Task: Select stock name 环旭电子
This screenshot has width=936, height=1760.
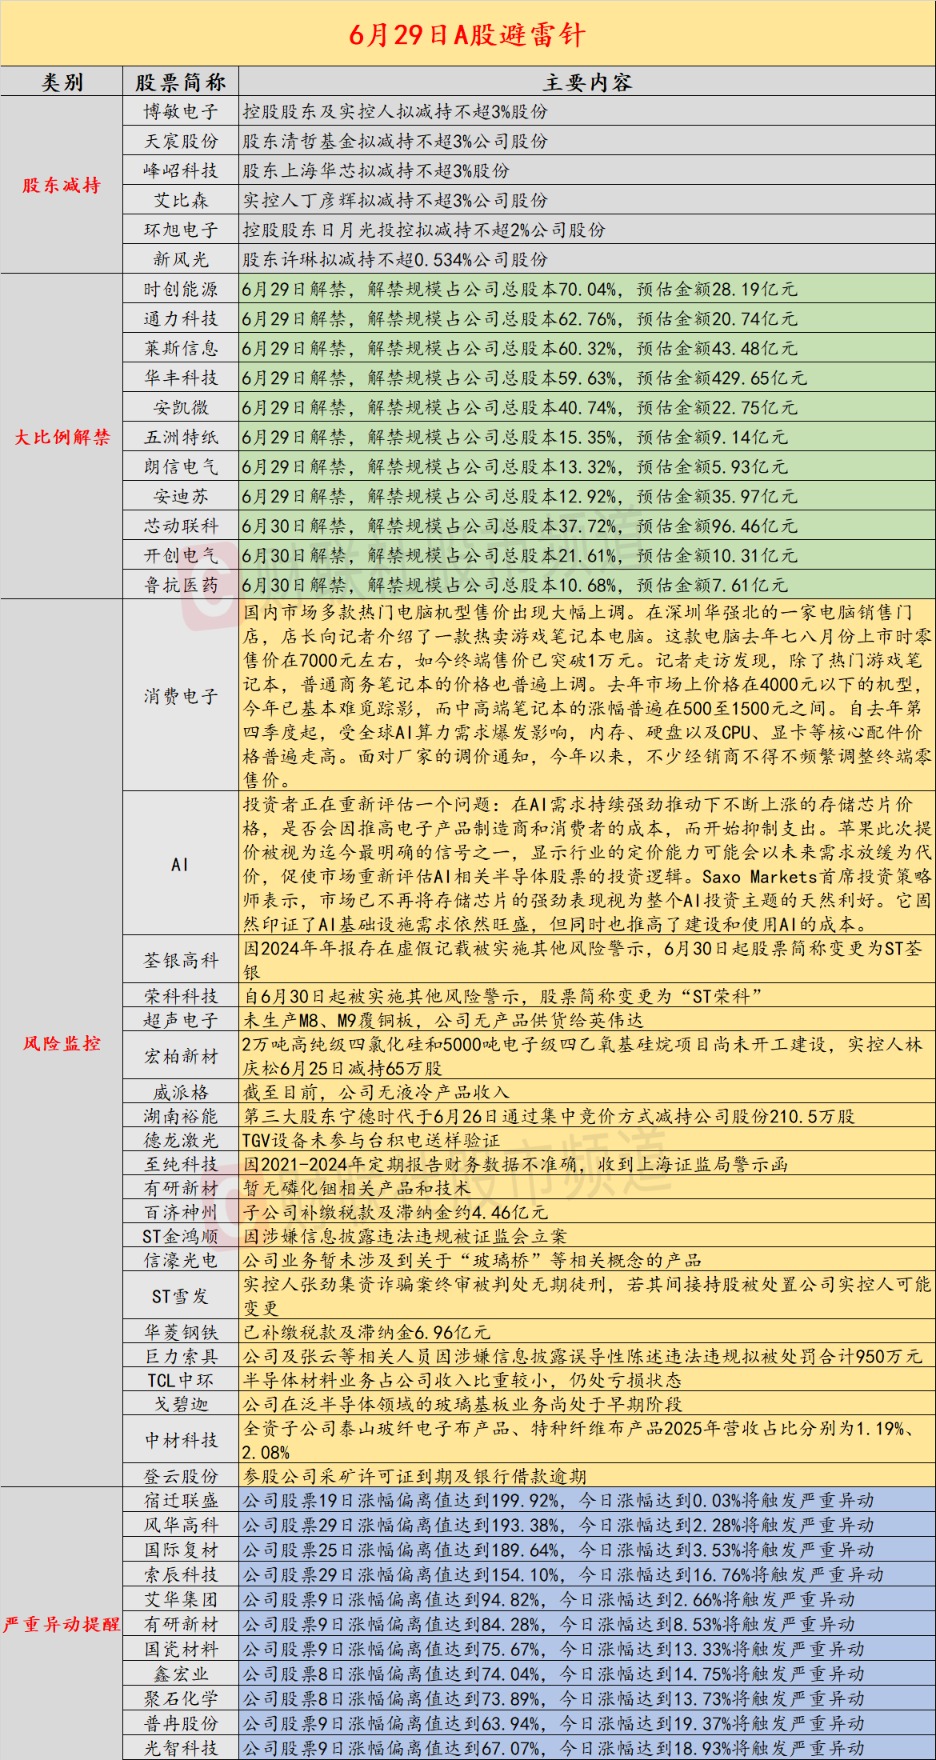Action: pyautogui.click(x=181, y=230)
